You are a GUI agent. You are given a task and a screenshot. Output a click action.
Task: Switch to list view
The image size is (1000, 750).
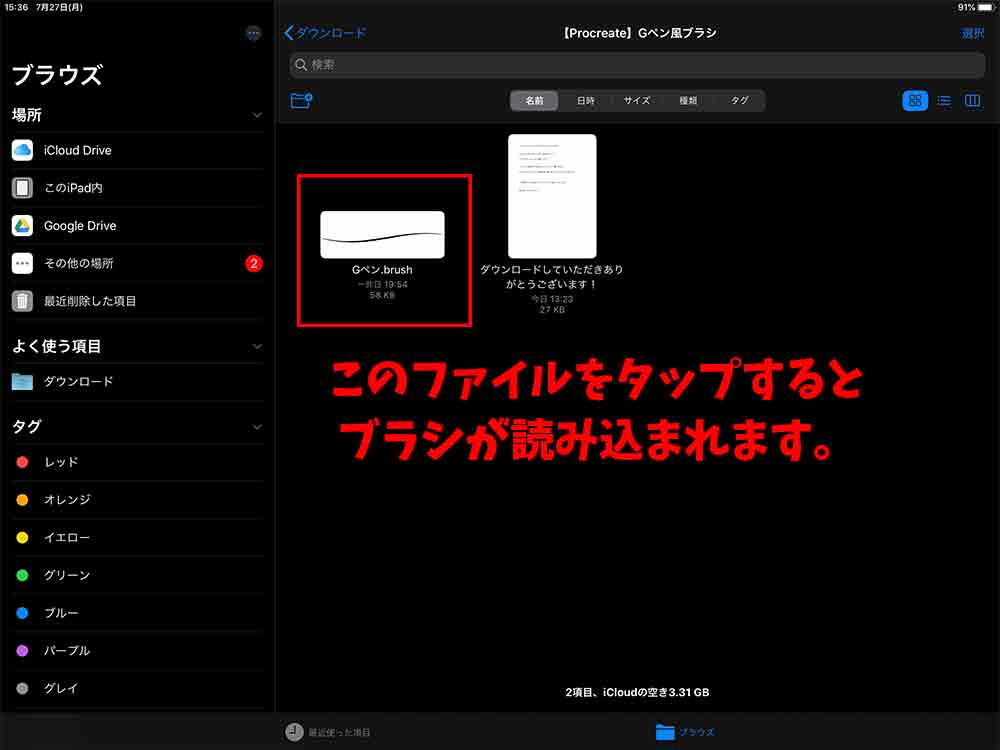945,101
